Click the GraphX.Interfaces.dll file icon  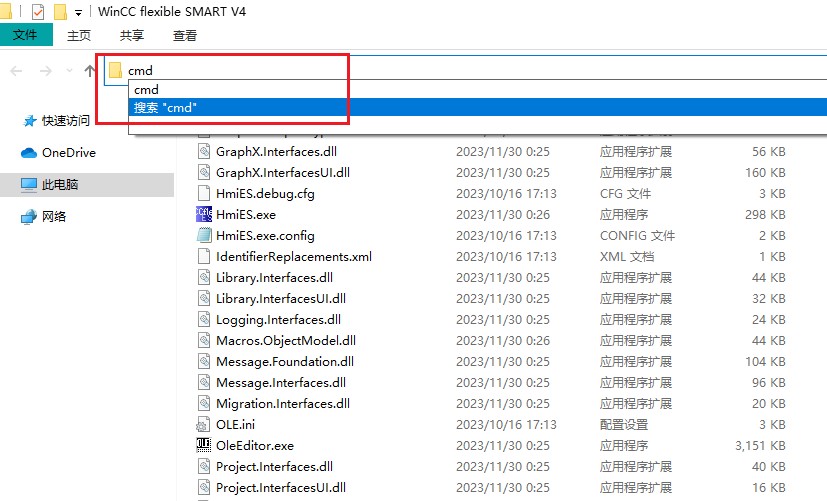click(x=204, y=151)
